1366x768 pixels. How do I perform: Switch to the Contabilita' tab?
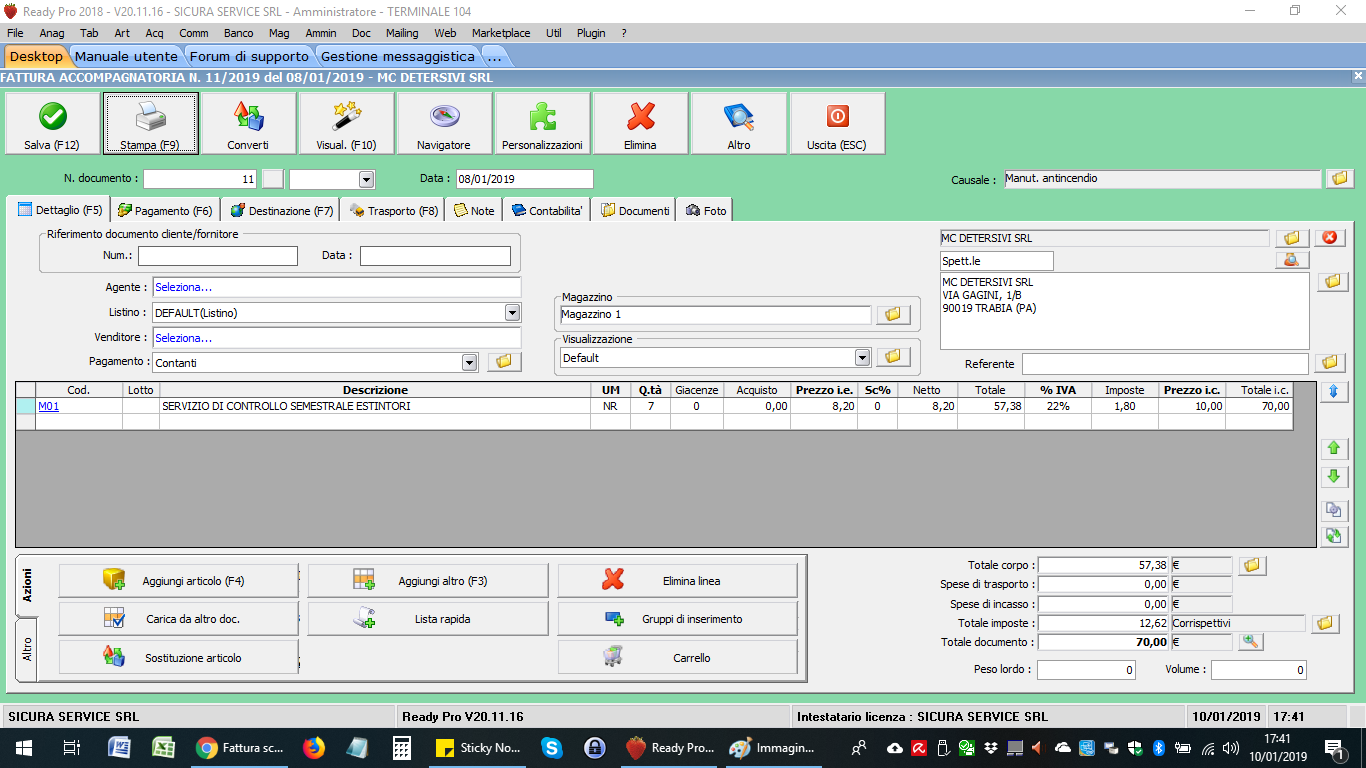point(547,210)
